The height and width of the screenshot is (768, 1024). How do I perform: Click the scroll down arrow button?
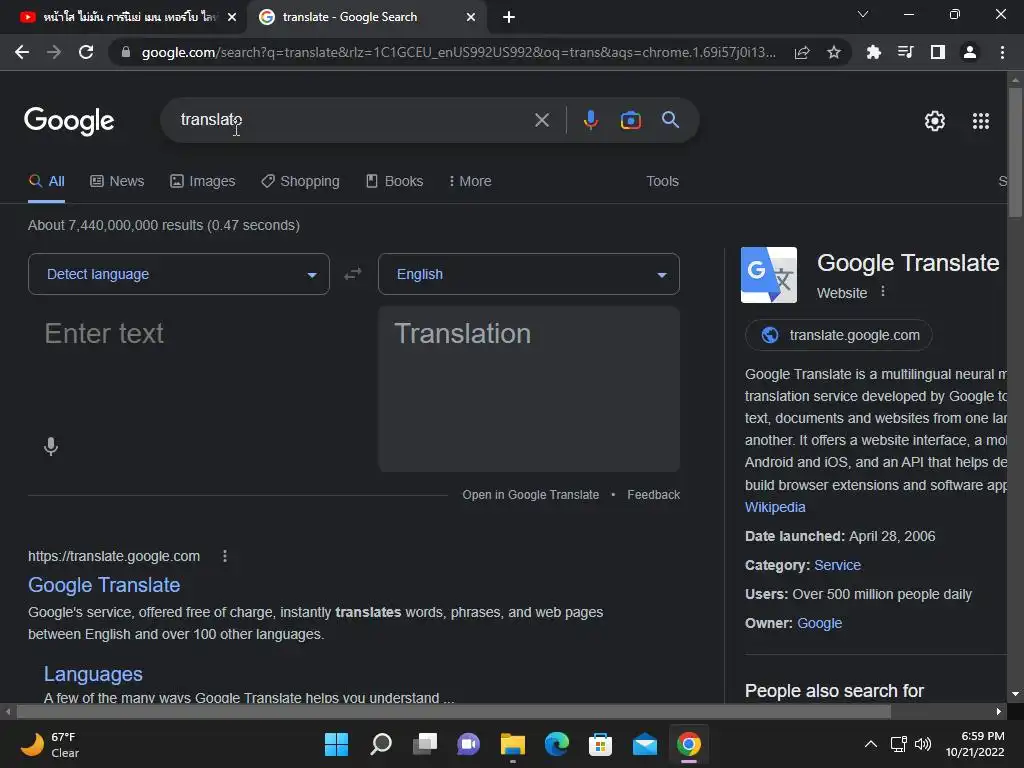[x=1015, y=694]
